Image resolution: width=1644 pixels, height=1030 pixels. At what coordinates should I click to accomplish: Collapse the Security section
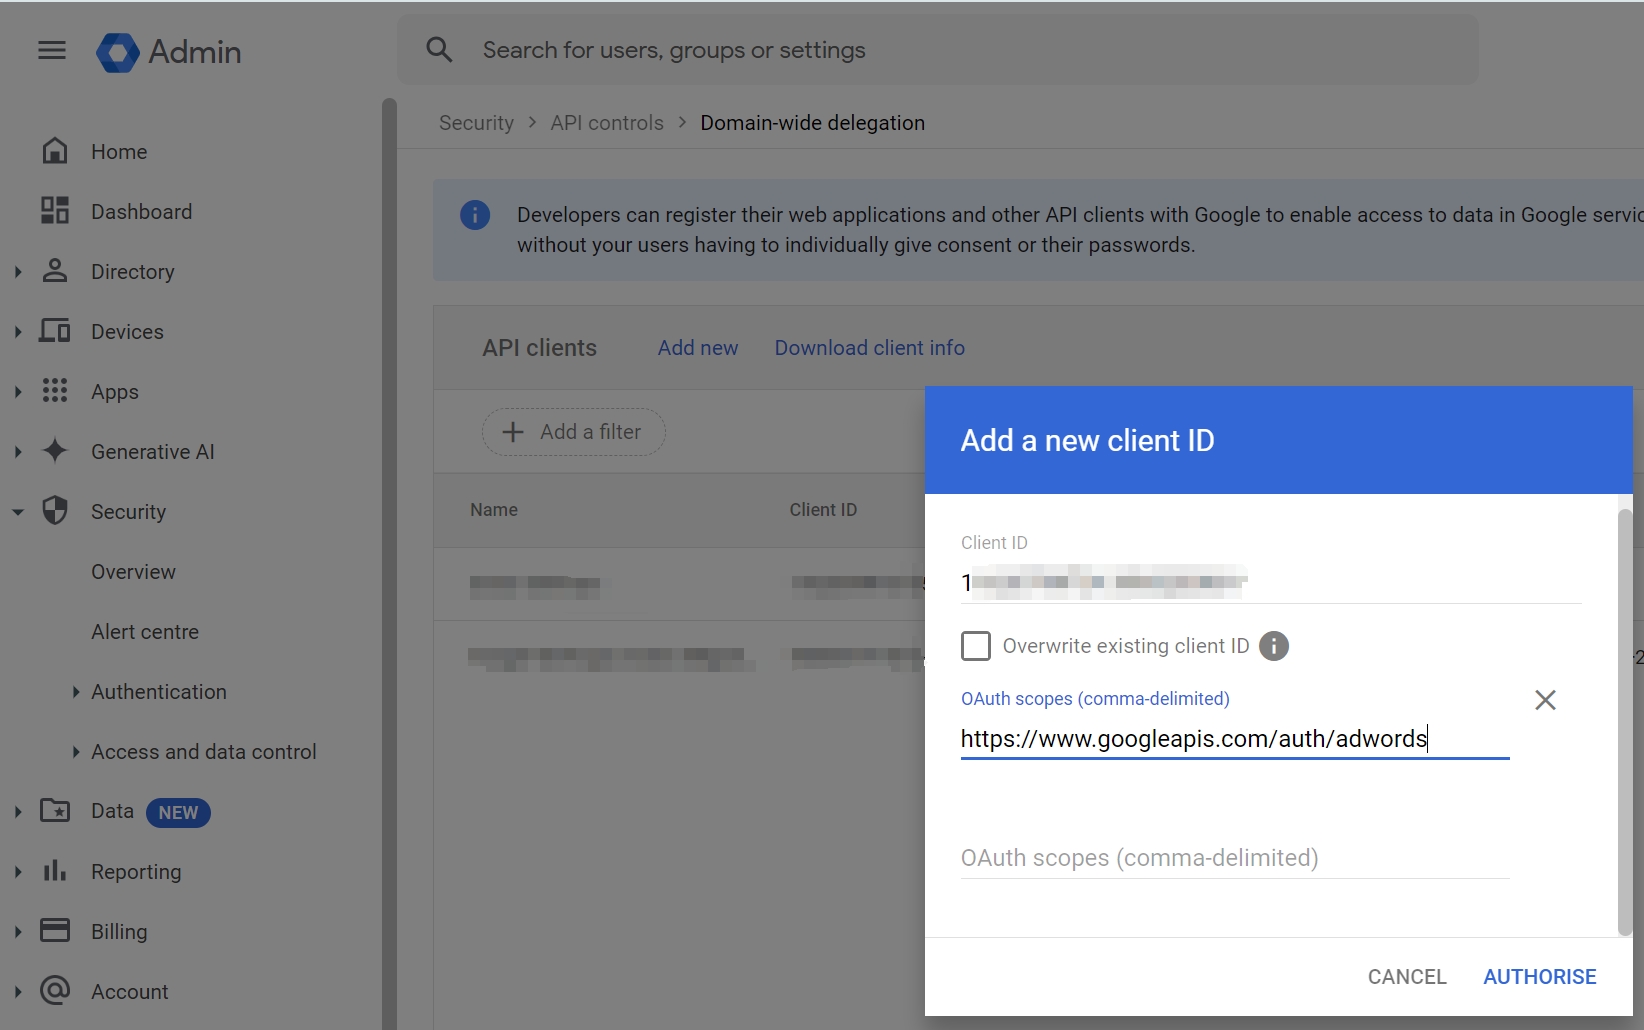click(x=18, y=511)
